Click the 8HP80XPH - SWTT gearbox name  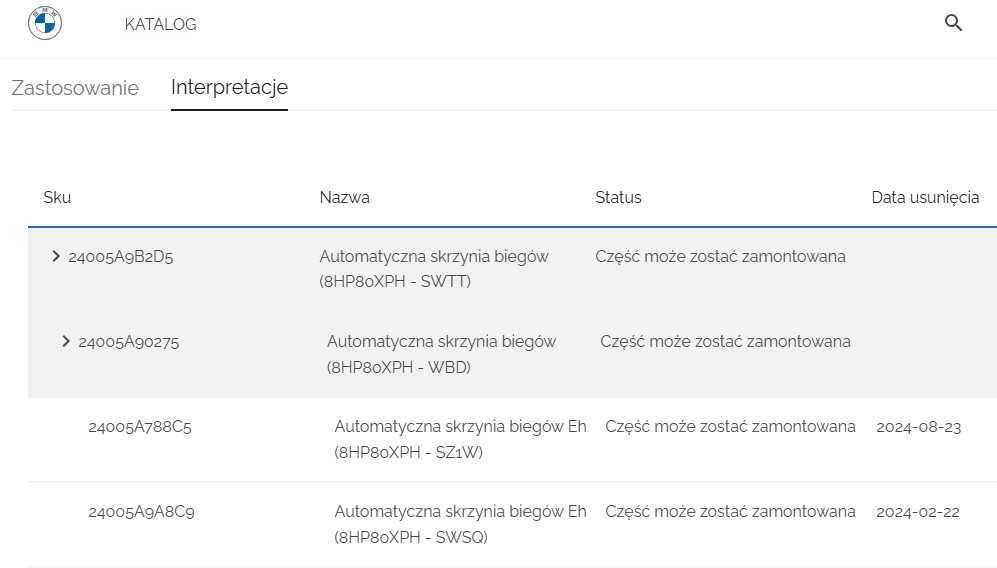[x=434, y=269]
